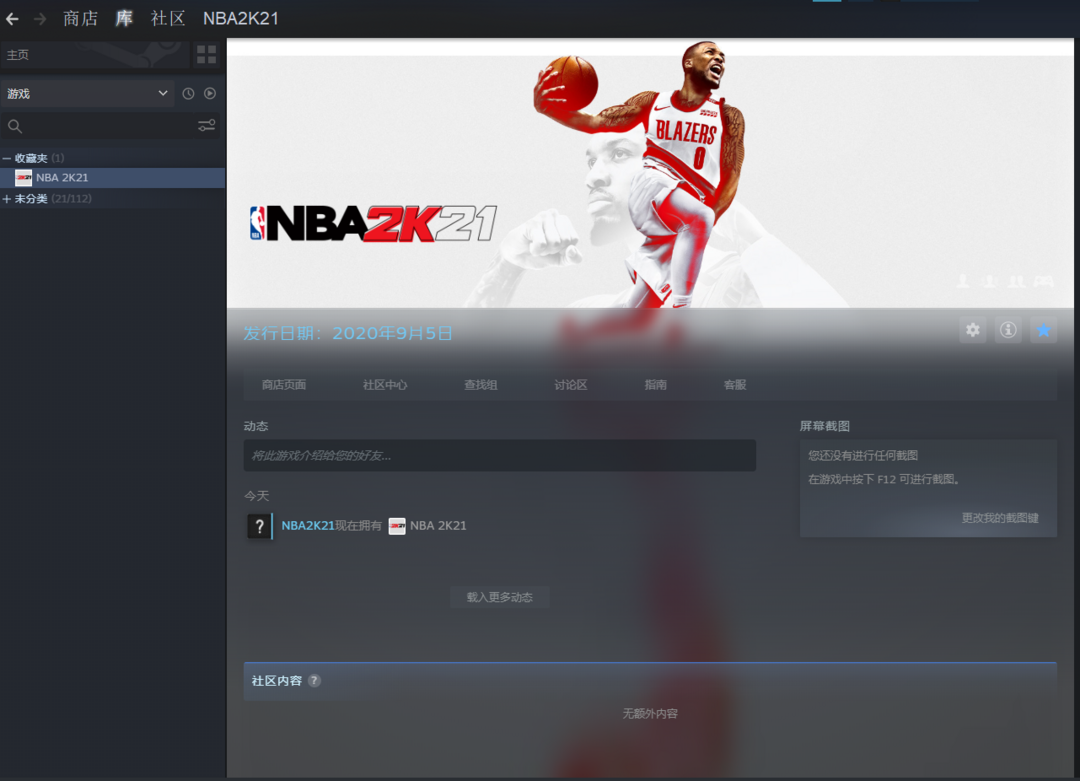
Task: Click the activity post input field
Action: pos(499,456)
